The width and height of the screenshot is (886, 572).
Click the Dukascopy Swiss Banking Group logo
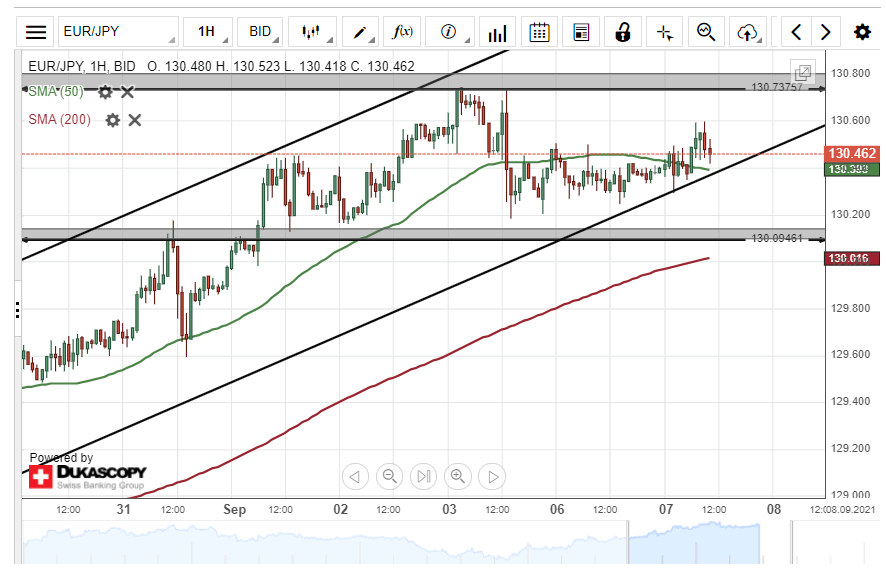[x=88, y=476]
